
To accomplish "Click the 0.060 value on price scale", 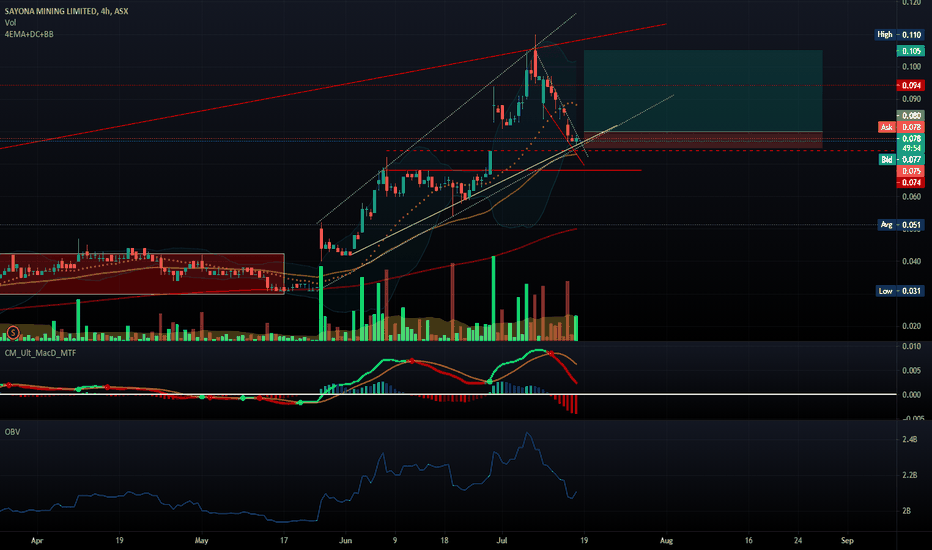I will point(911,196).
